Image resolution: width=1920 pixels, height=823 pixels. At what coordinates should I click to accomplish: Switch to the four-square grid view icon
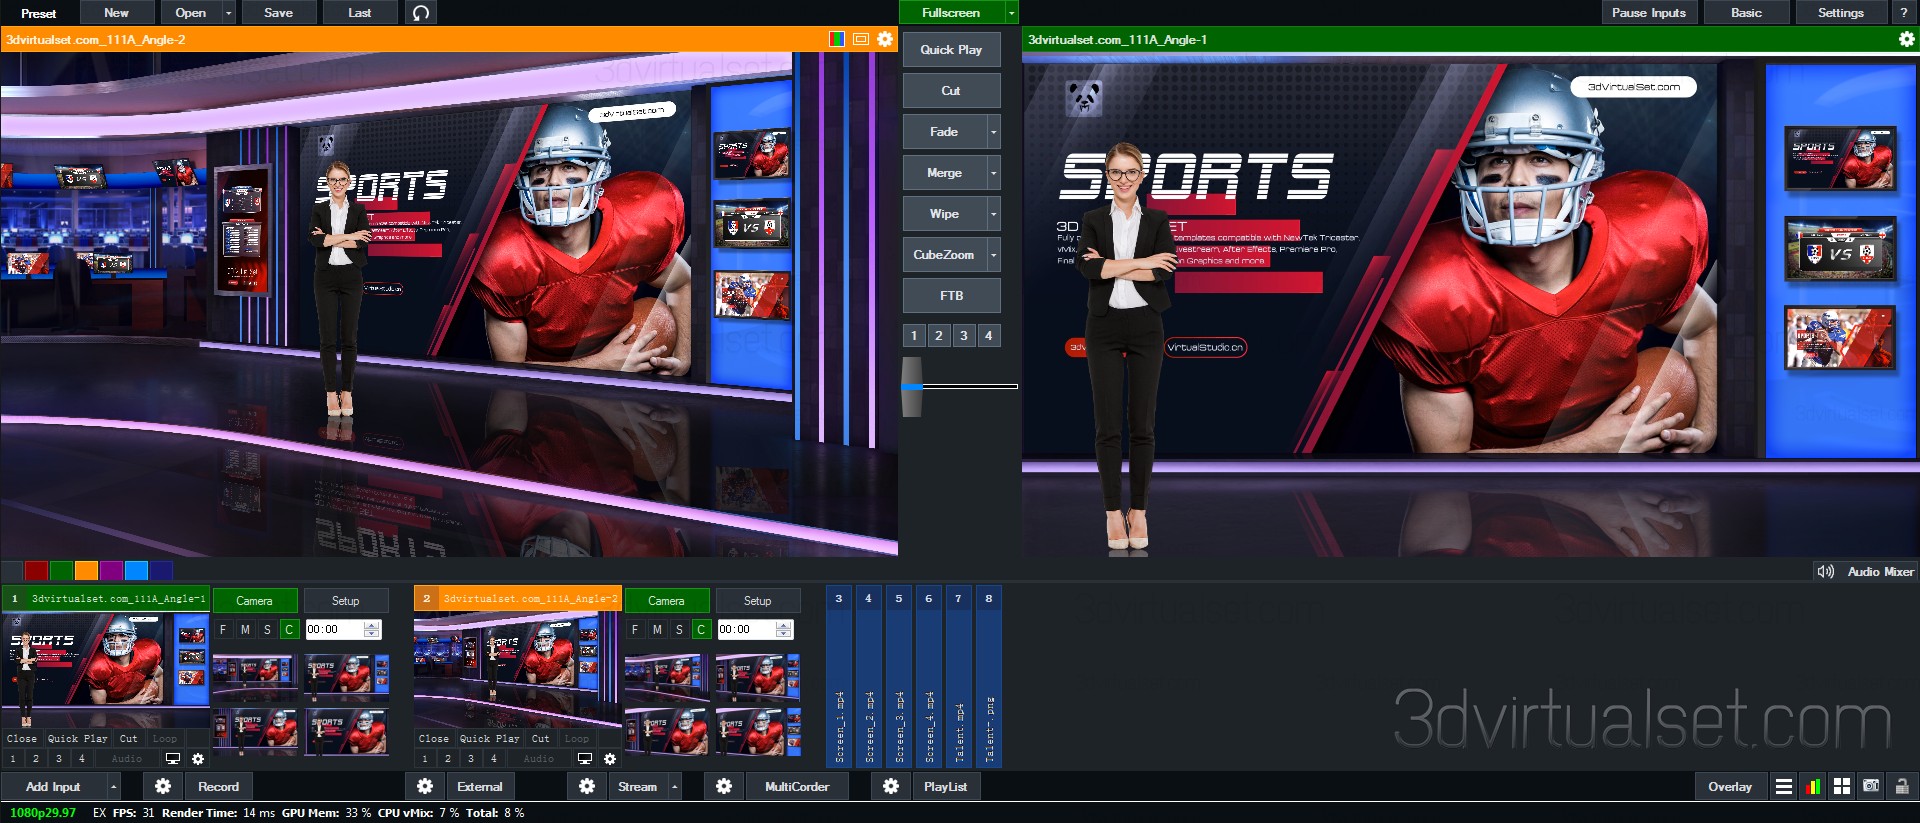(x=1842, y=786)
